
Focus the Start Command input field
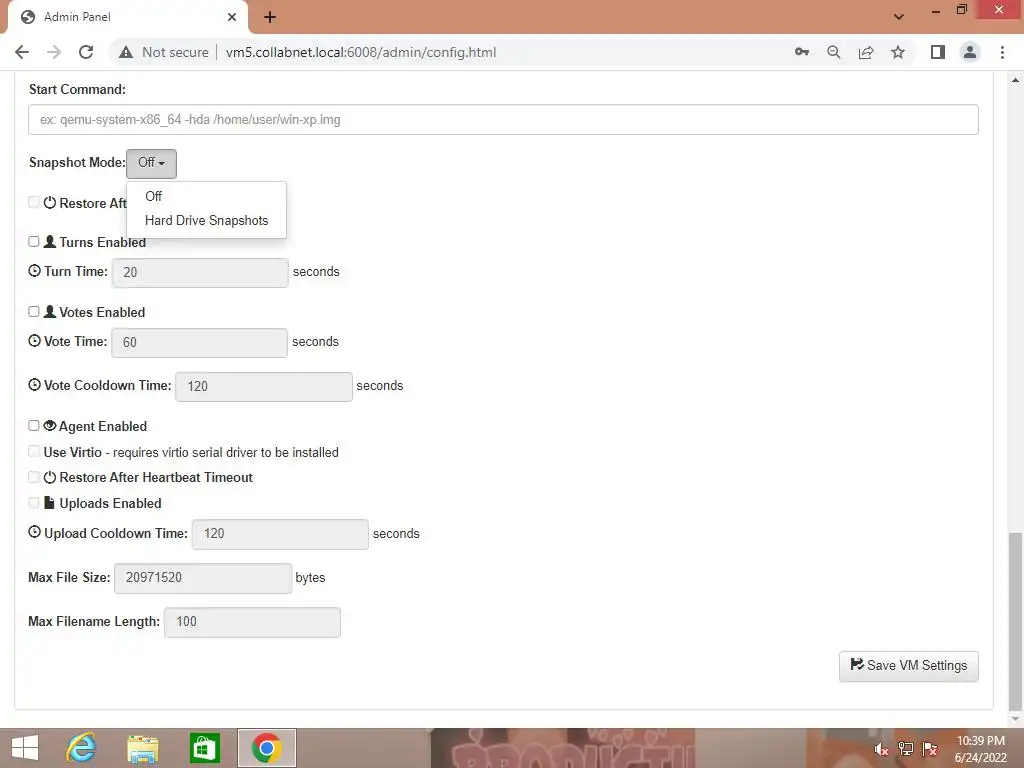coord(503,120)
